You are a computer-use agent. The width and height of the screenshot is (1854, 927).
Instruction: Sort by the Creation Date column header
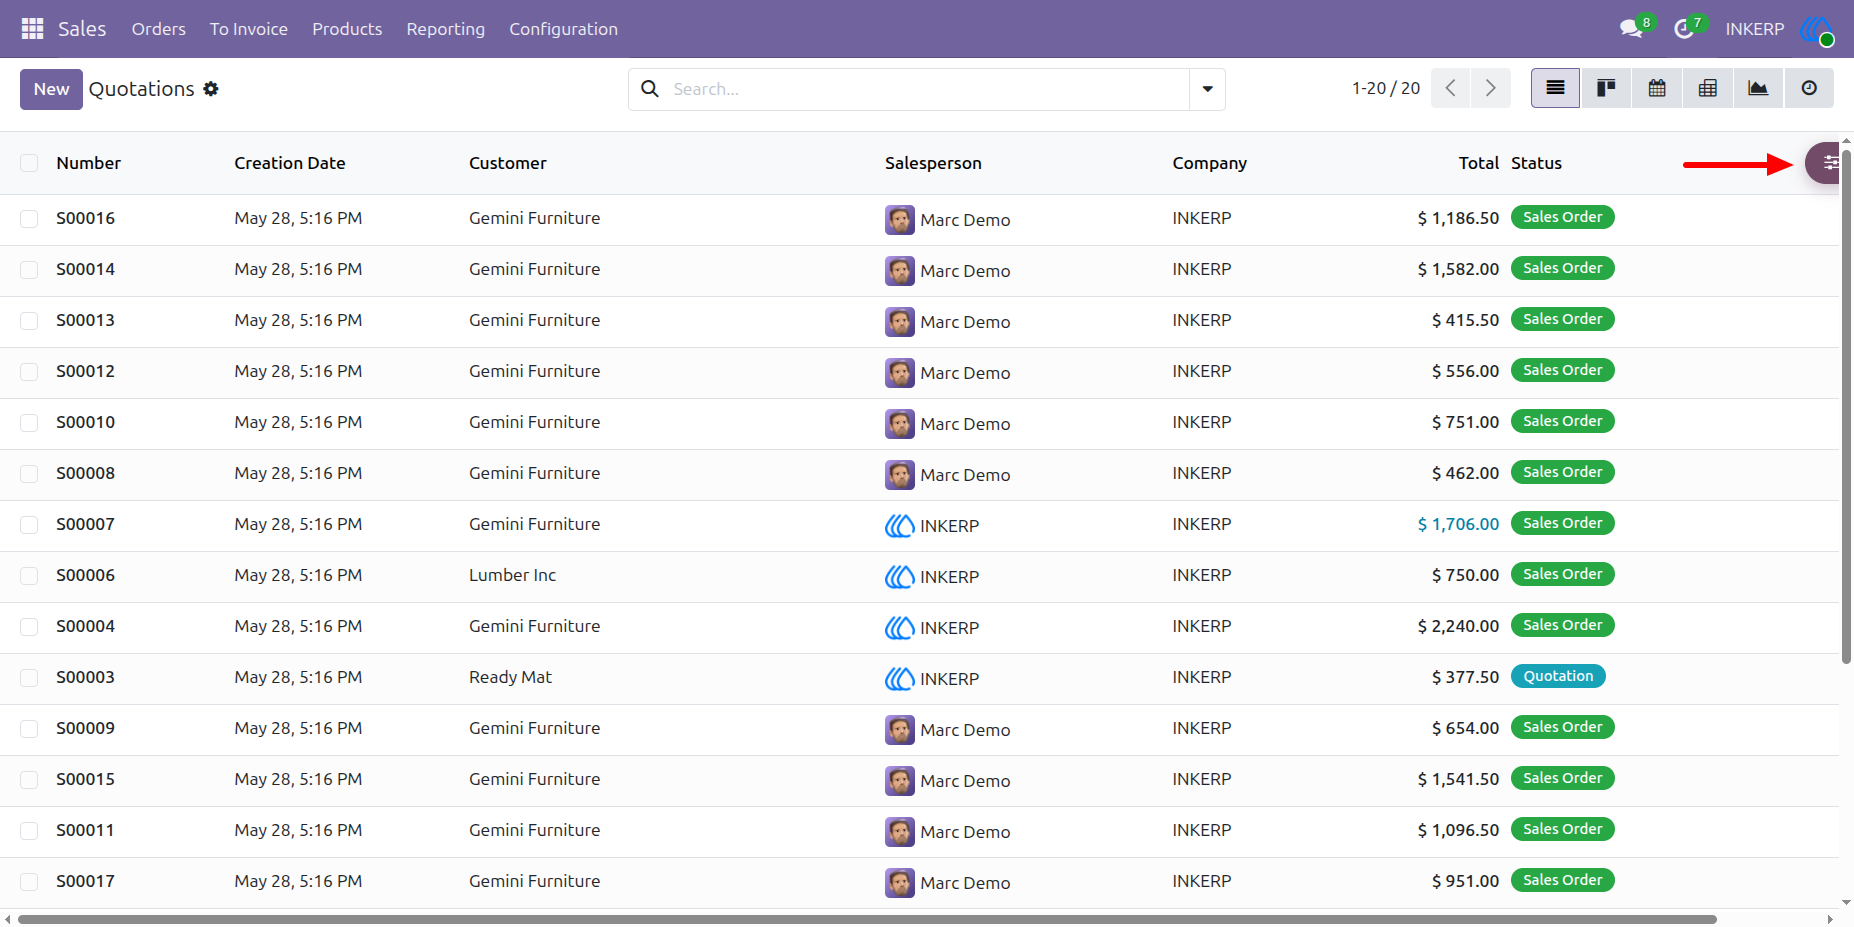click(x=290, y=163)
